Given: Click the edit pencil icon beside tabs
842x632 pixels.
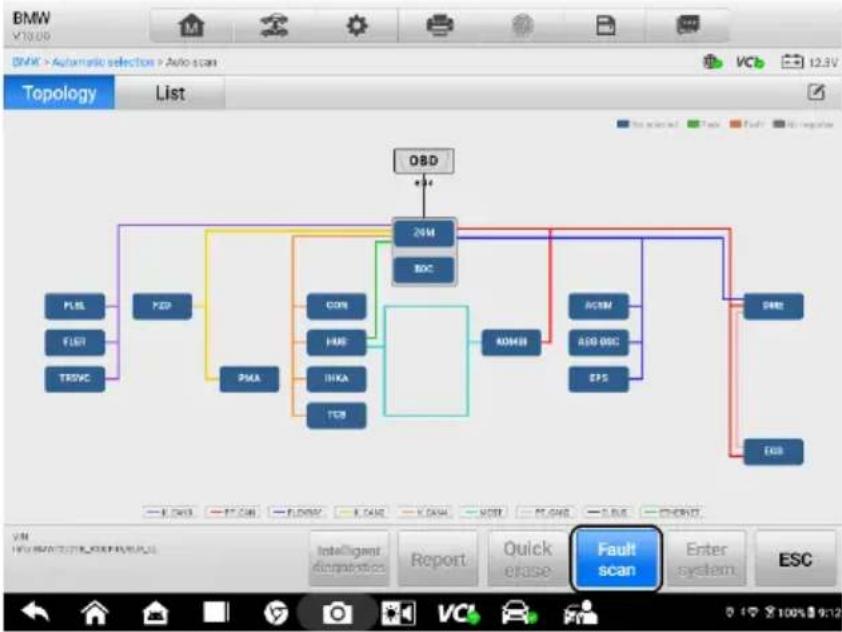Looking at the screenshot, I should [x=816, y=92].
